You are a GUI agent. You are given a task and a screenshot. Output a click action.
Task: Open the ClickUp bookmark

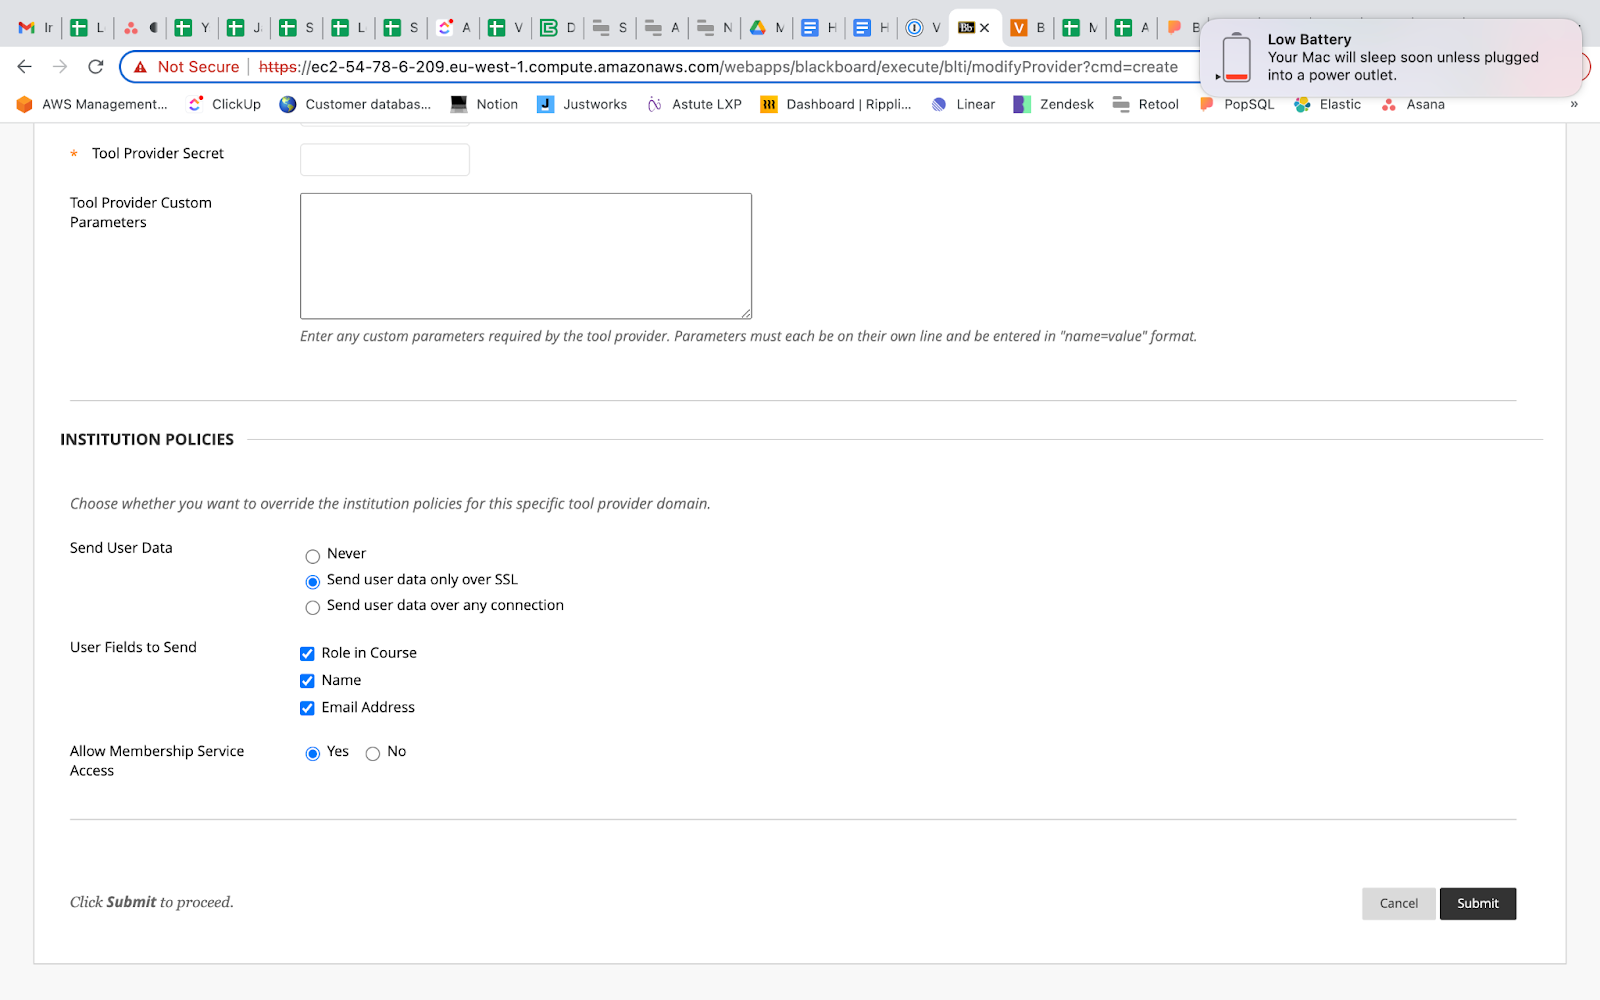pos(225,104)
